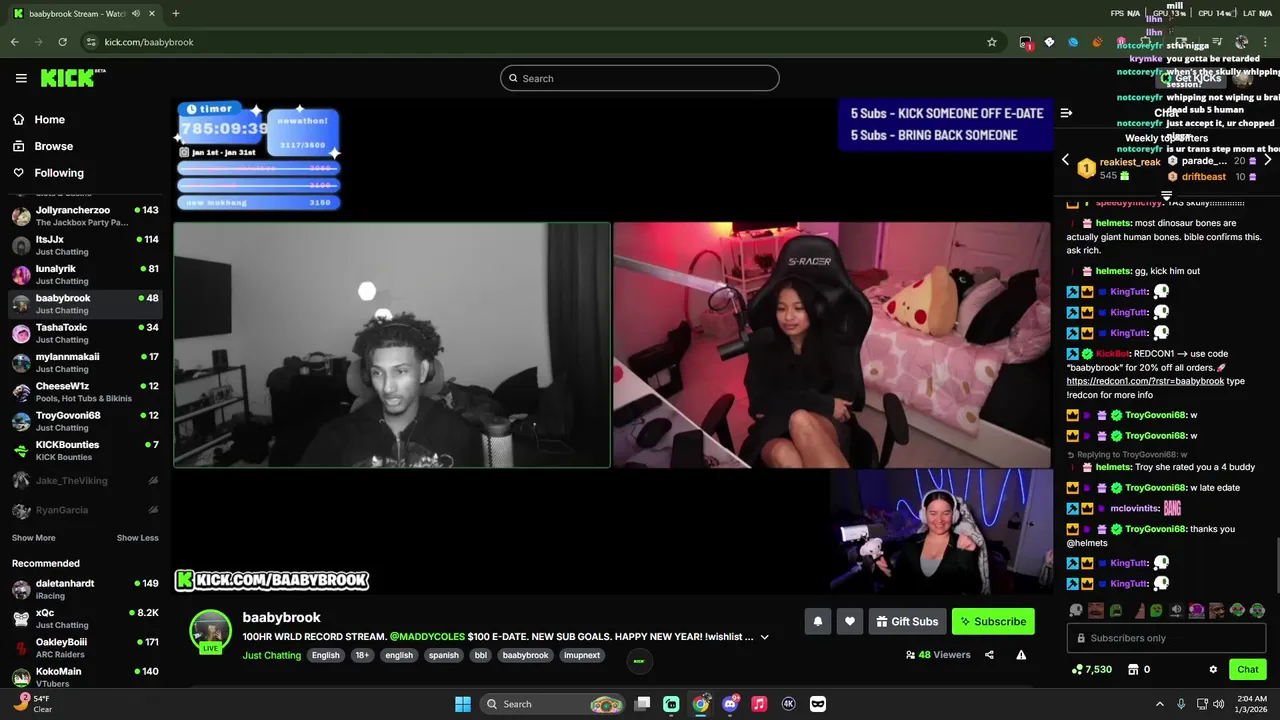The image size is (1280, 720).
Task: Open the 2:04 AM taskbar clock
Action: point(1252,704)
